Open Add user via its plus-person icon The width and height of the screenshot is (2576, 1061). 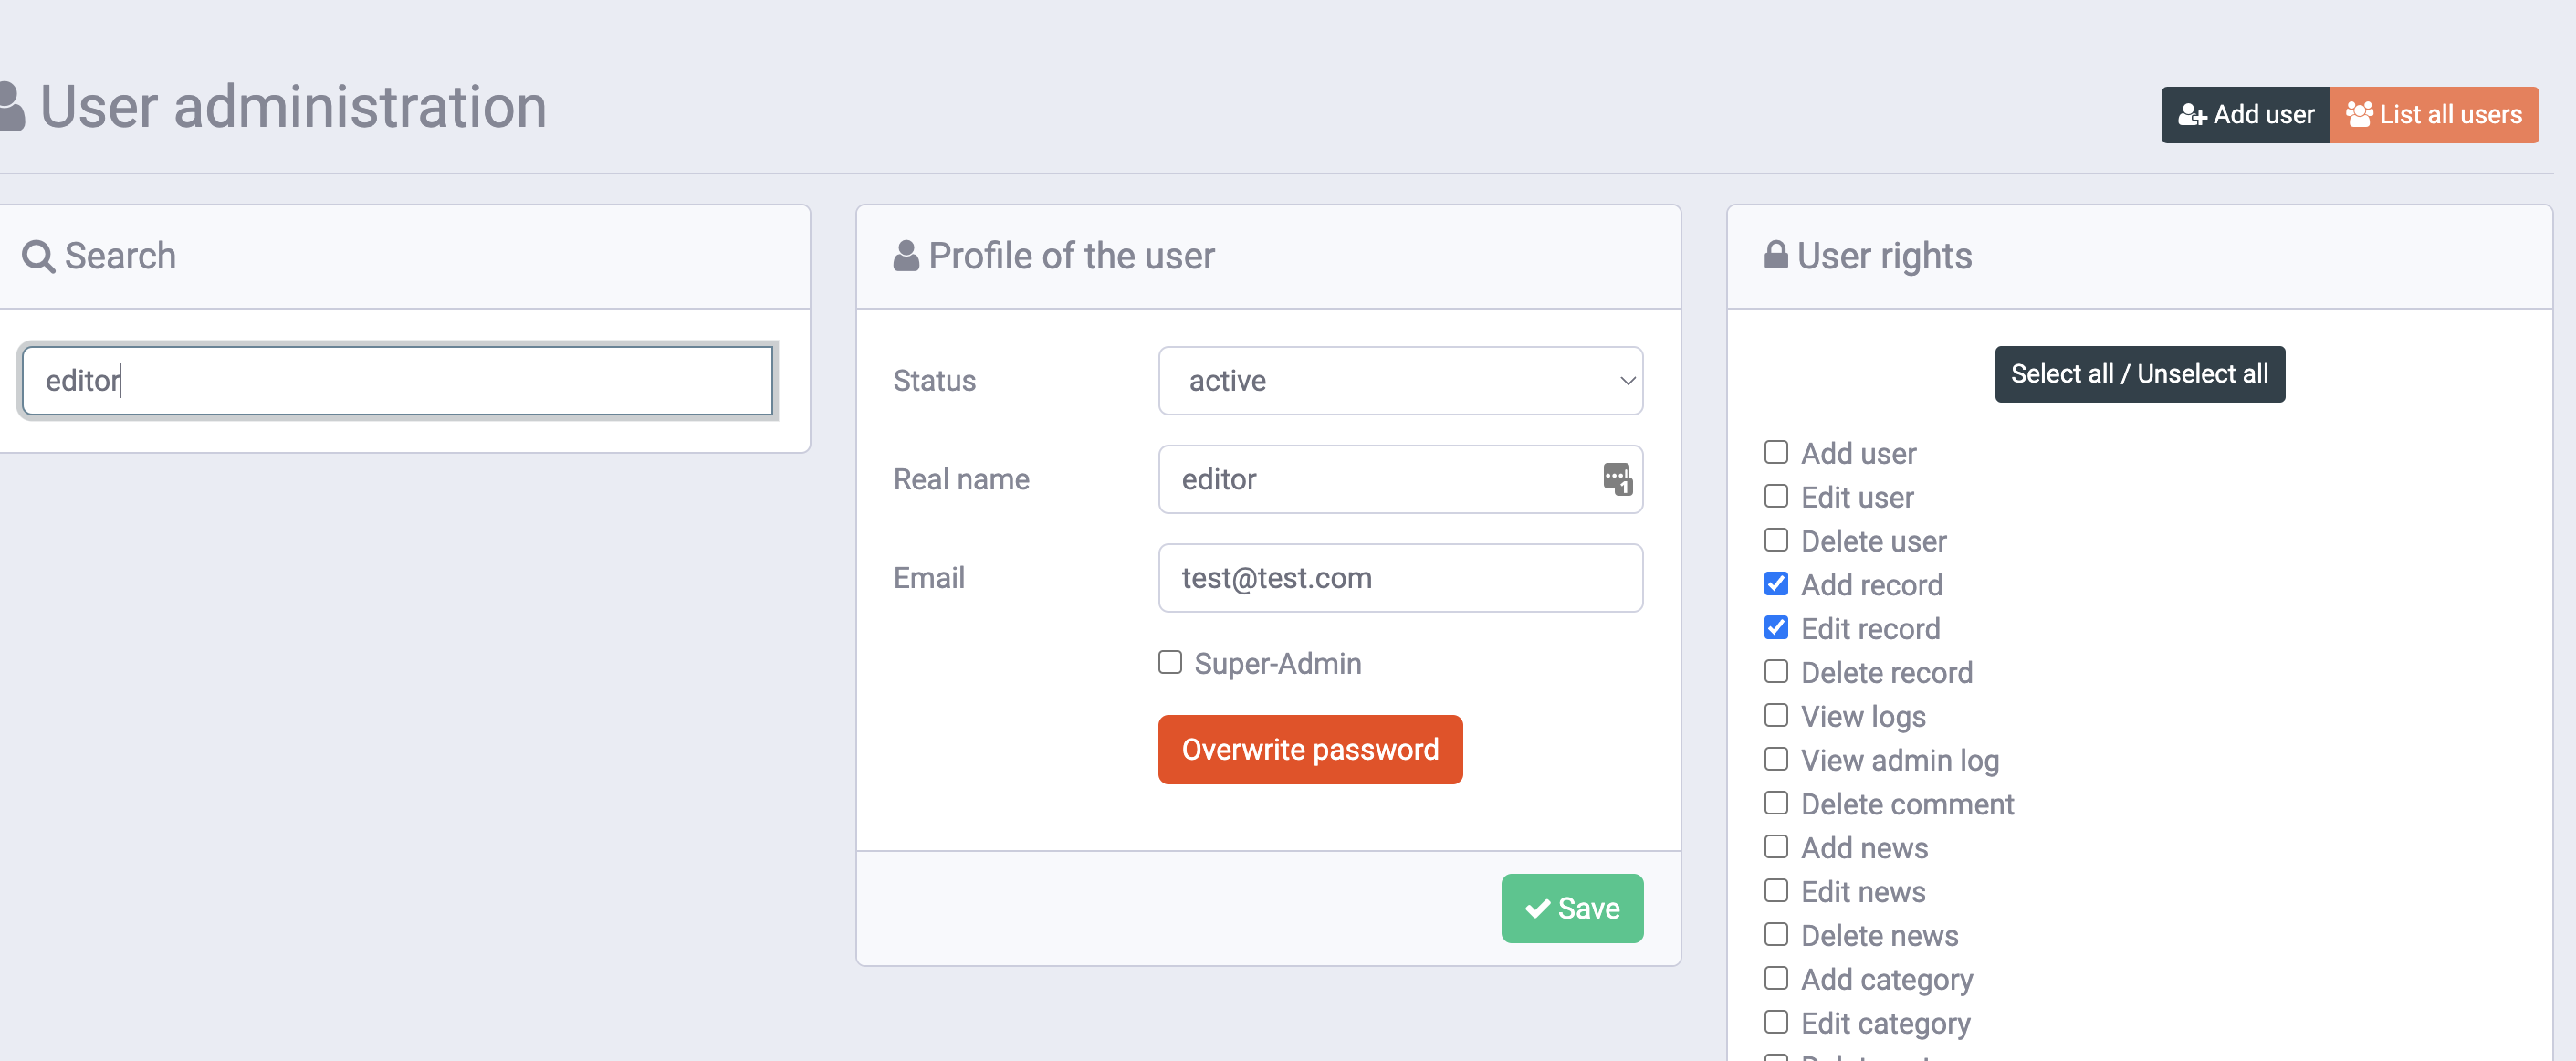click(x=2191, y=116)
